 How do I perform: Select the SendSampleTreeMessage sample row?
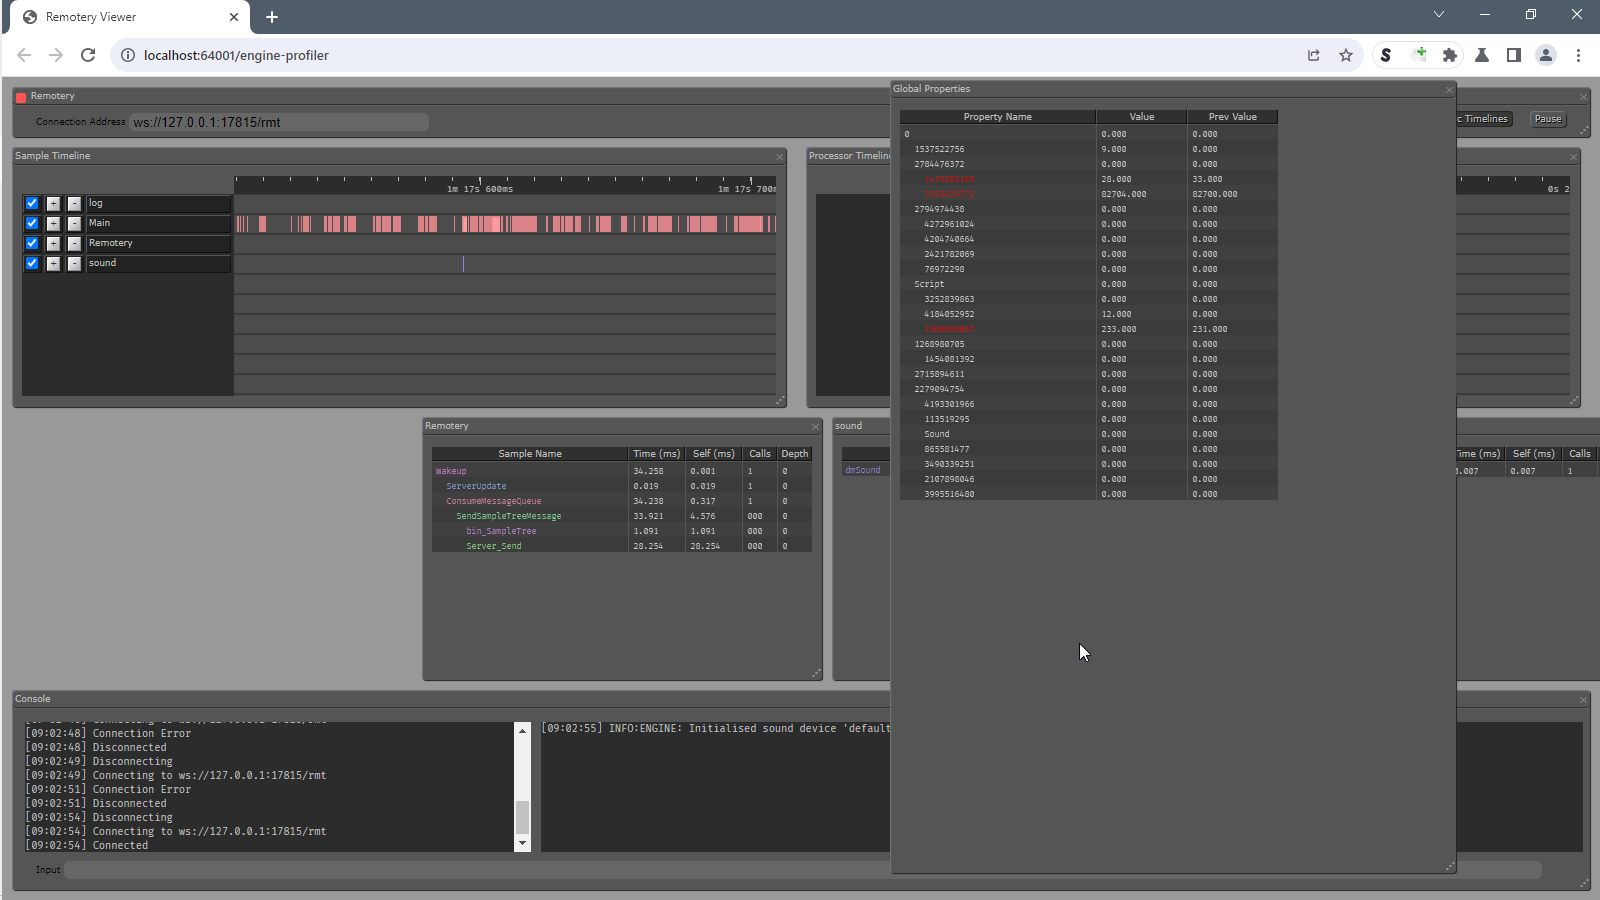pyautogui.click(x=509, y=516)
